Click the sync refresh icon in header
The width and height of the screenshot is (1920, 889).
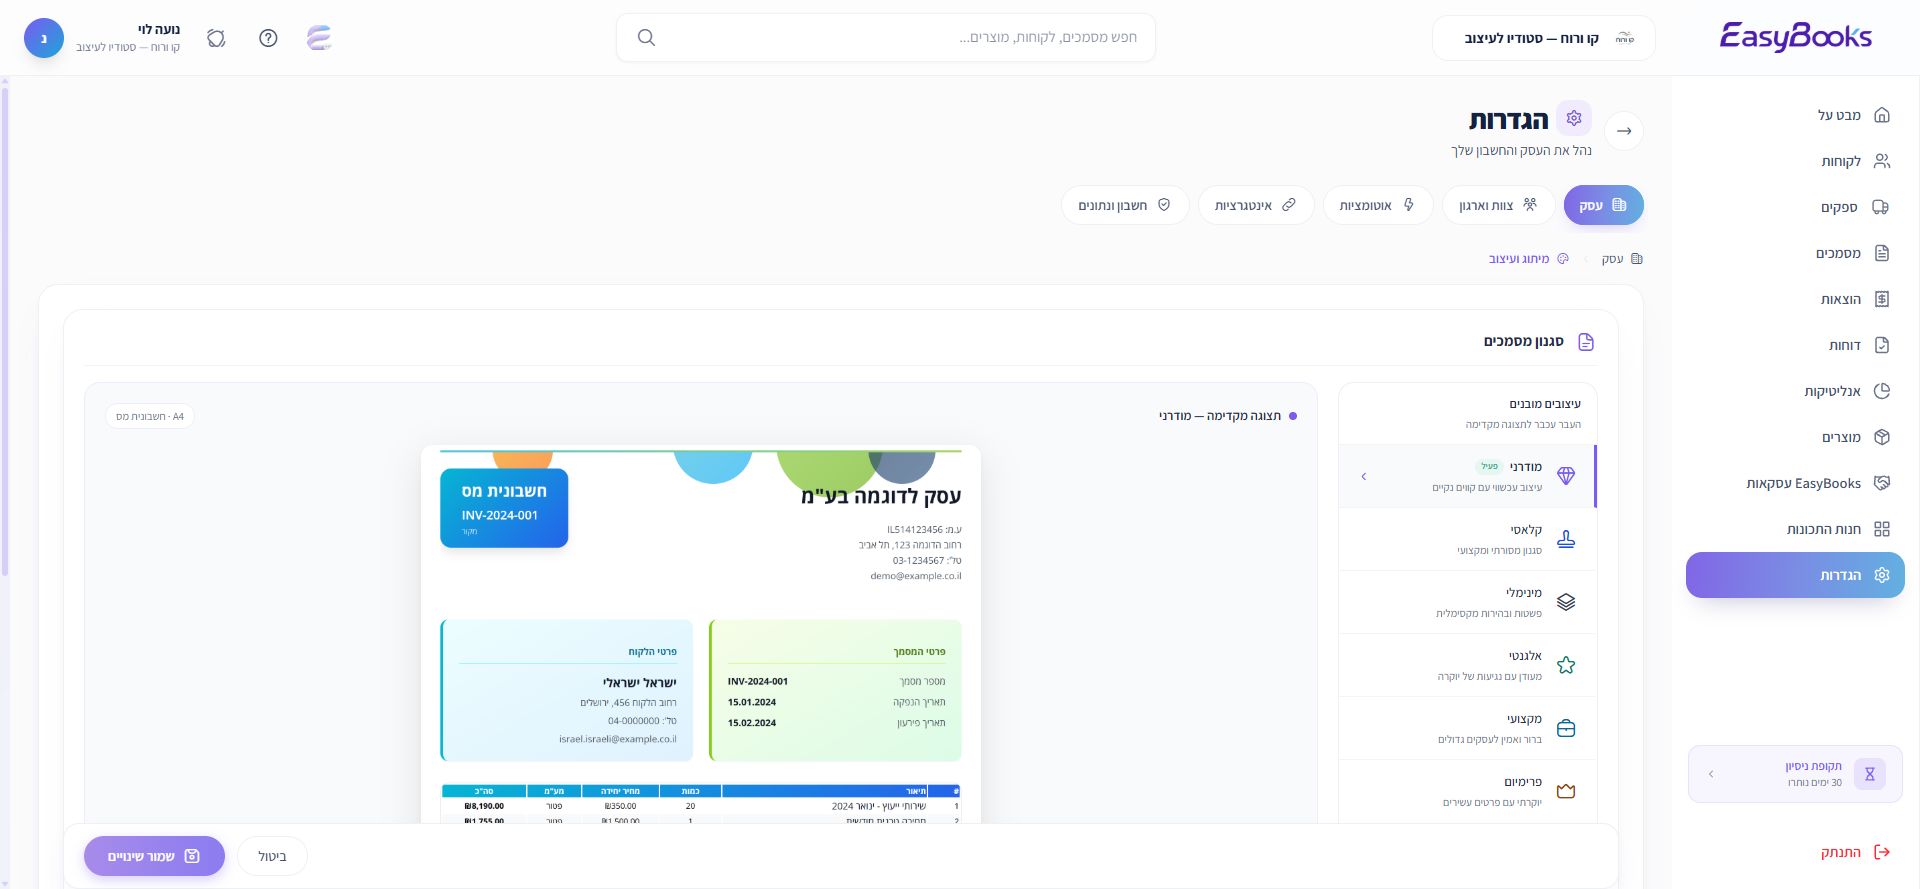click(216, 38)
